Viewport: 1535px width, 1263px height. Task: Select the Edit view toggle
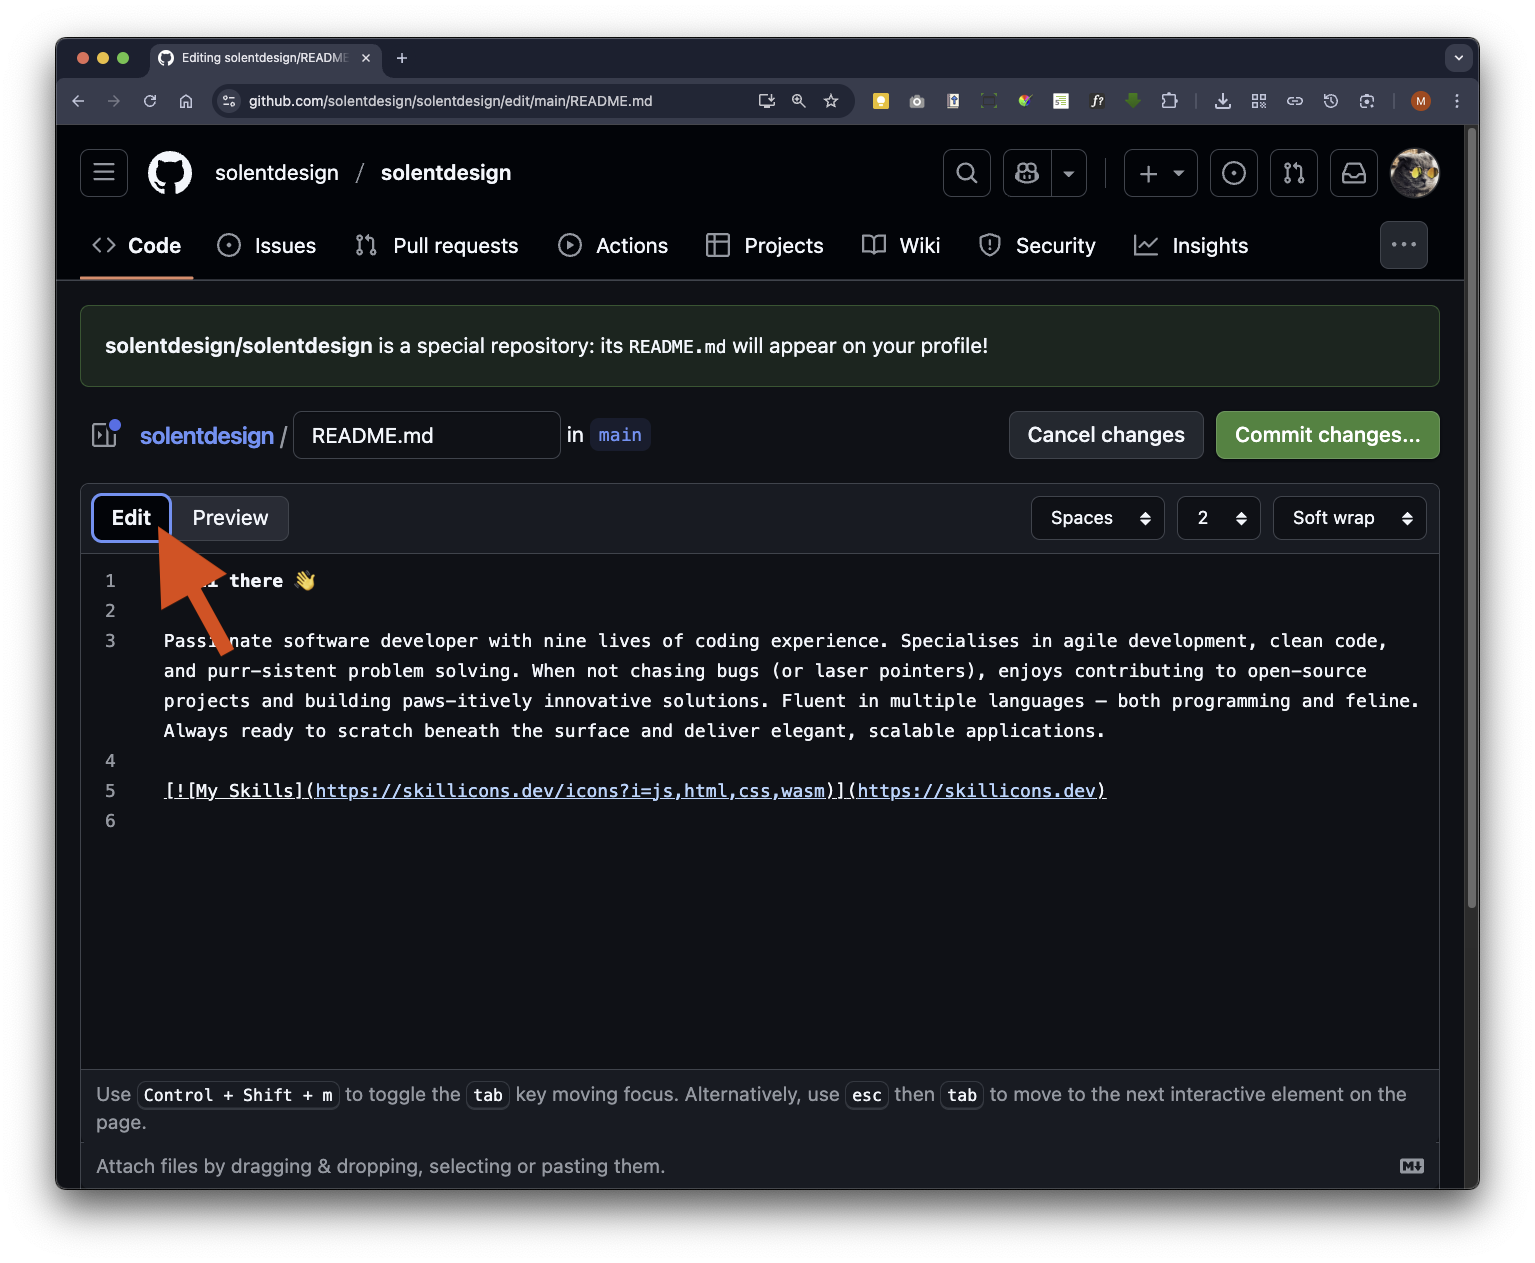131,518
